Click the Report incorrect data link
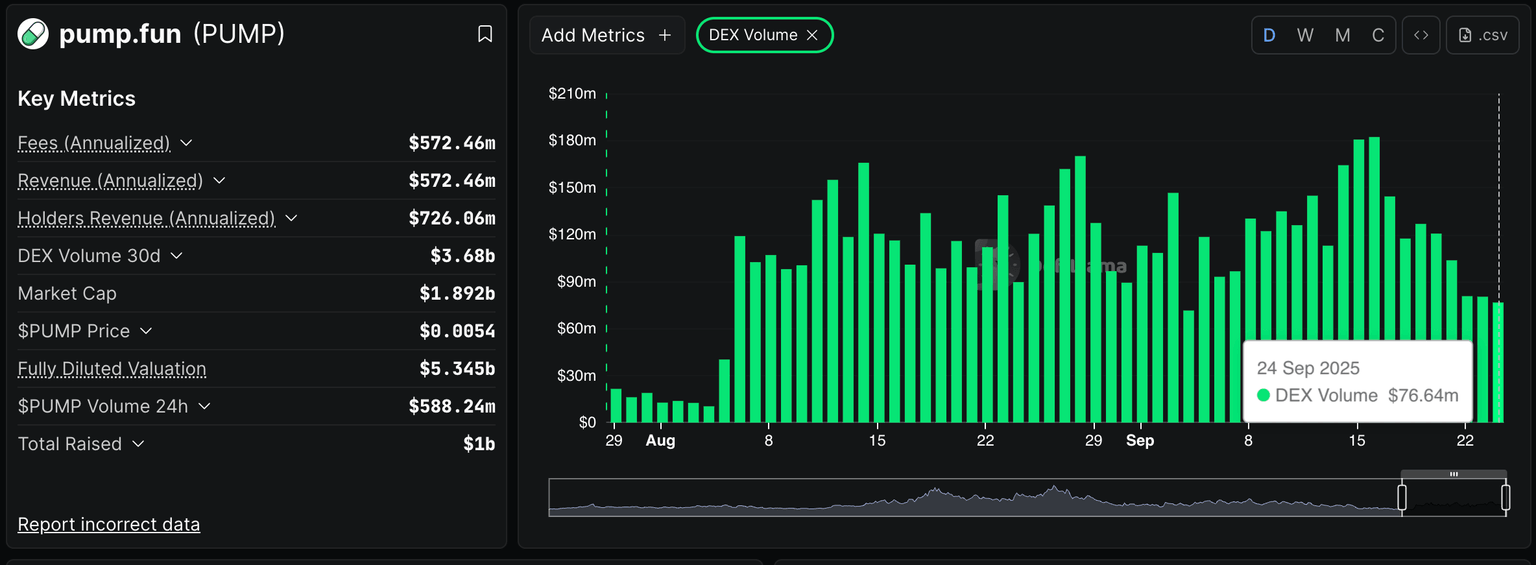Viewport: 1536px width, 565px height. [x=109, y=524]
